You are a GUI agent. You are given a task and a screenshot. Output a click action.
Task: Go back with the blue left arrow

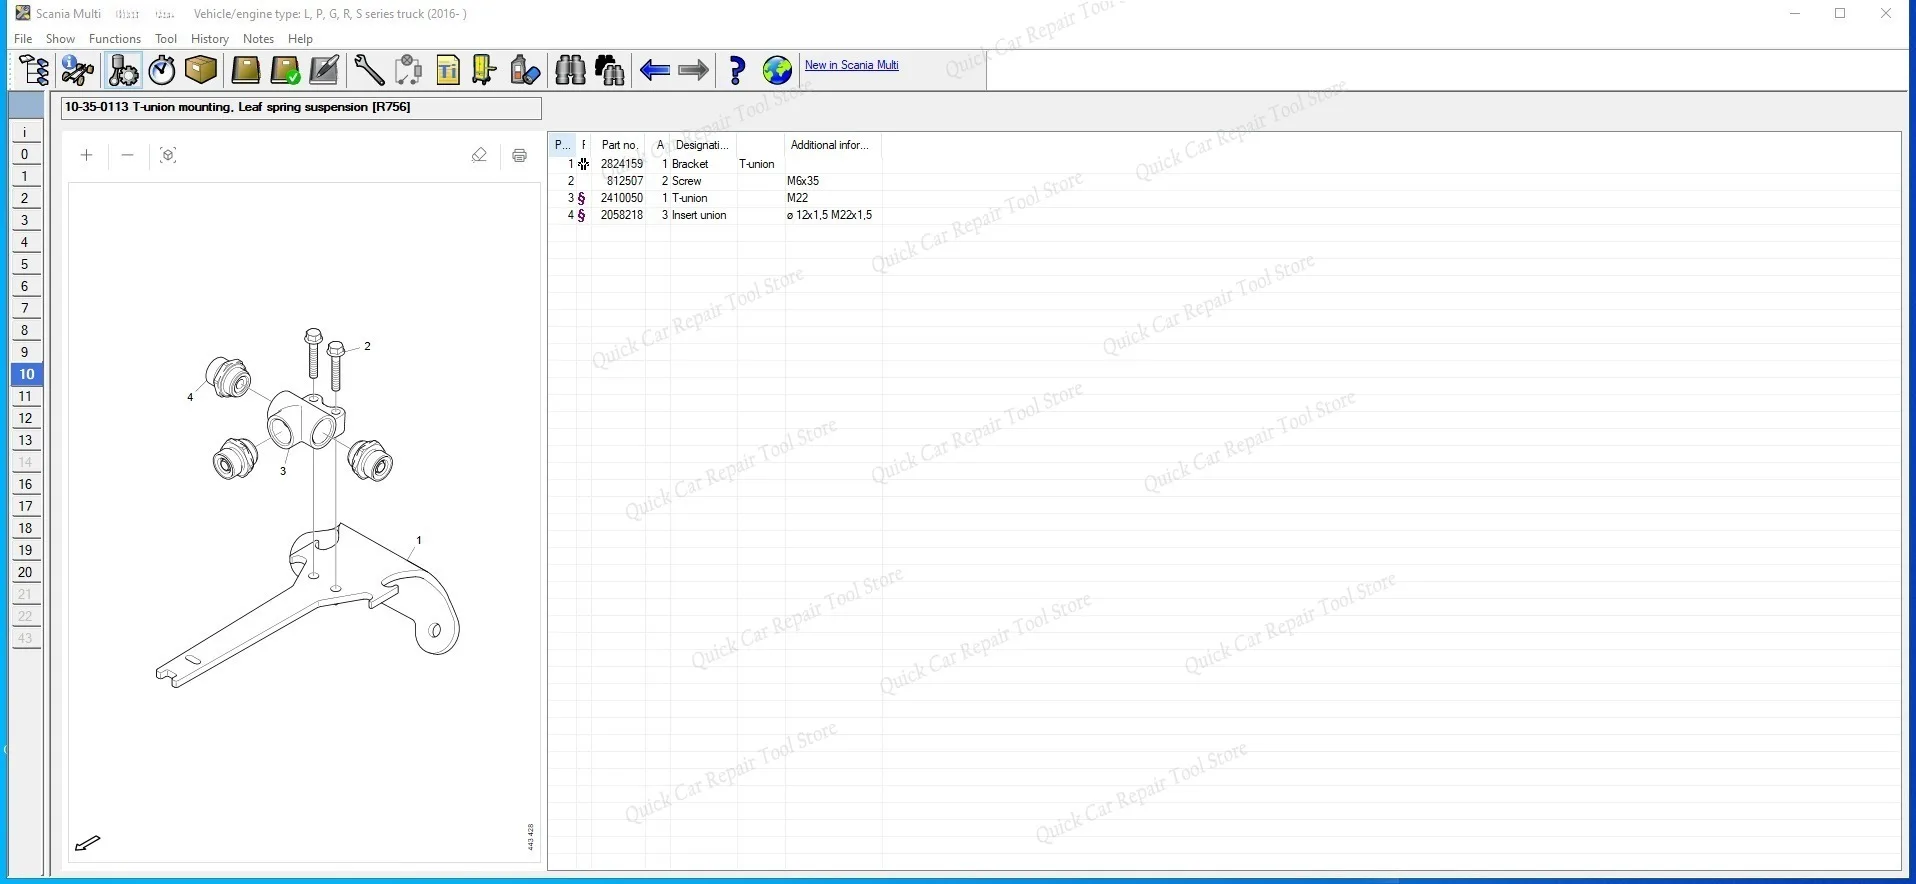pos(655,70)
